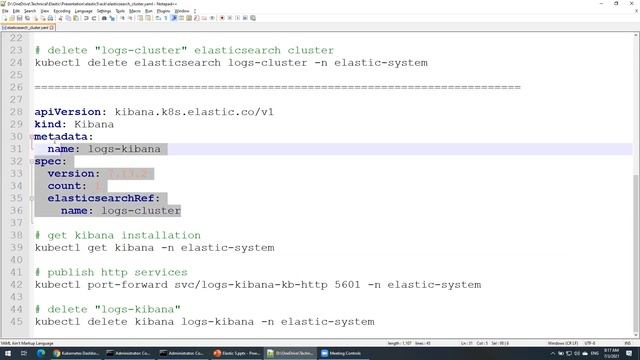Viewport: 640px width, 360px height.
Task: Click the Run Macro Multiple Times icon
Action: click(x=245, y=18)
